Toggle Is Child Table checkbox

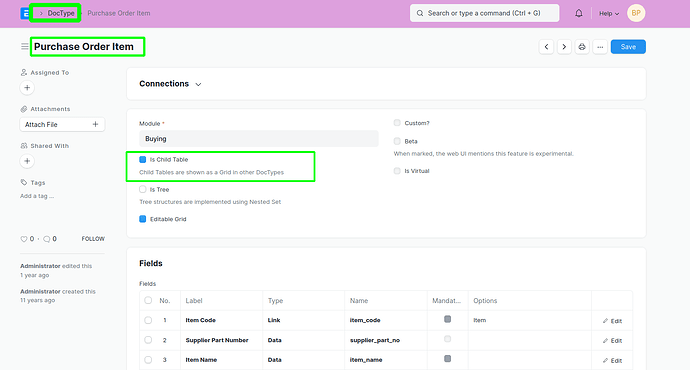click(x=143, y=159)
